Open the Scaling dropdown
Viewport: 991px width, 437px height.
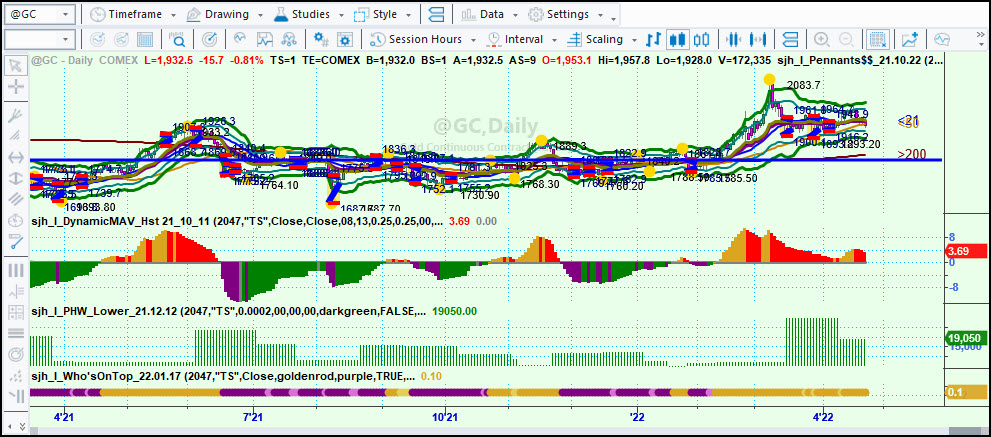(602, 39)
